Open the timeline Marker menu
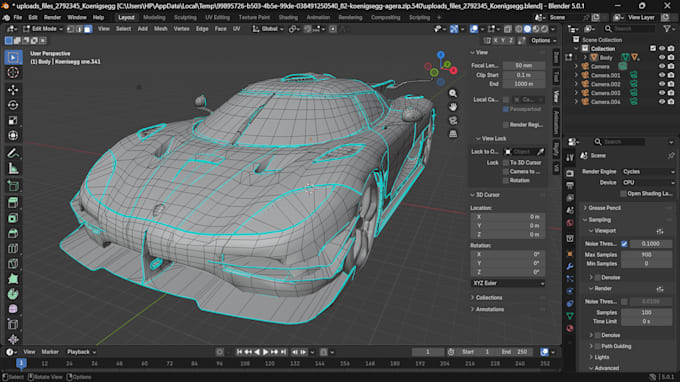The width and height of the screenshot is (680, 382). pyautogui.click(x=50, y=352)
